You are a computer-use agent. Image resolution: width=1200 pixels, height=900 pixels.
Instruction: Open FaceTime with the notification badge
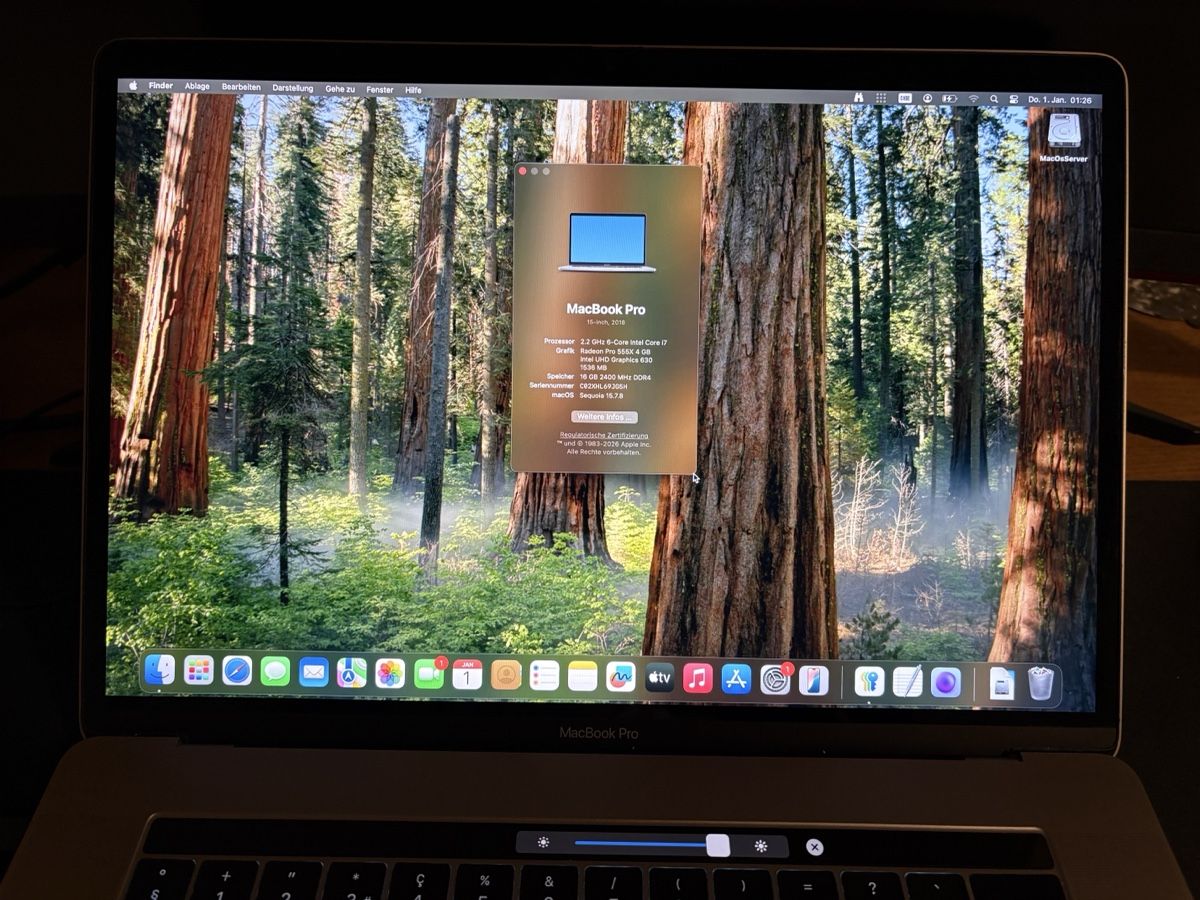(429, 673)
